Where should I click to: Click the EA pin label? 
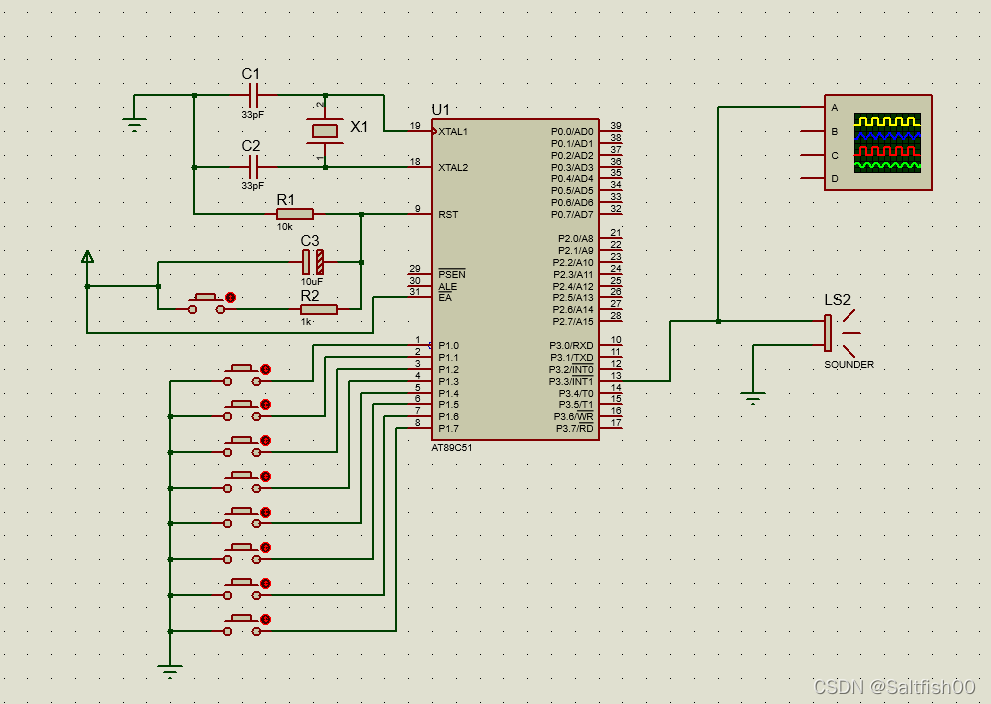pos(445,298)
